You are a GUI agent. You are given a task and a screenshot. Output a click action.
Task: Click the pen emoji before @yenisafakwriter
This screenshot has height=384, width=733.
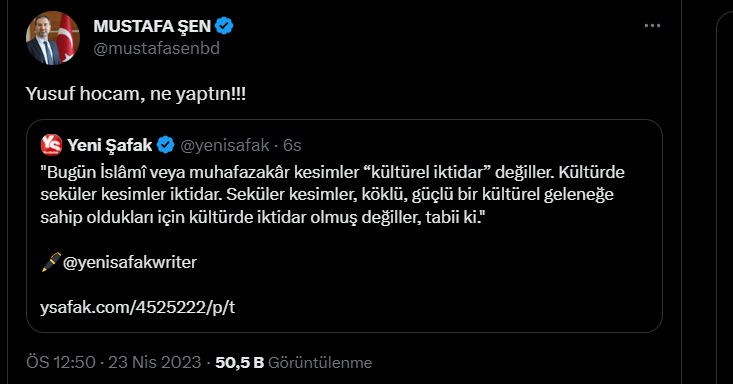[51, 262]
